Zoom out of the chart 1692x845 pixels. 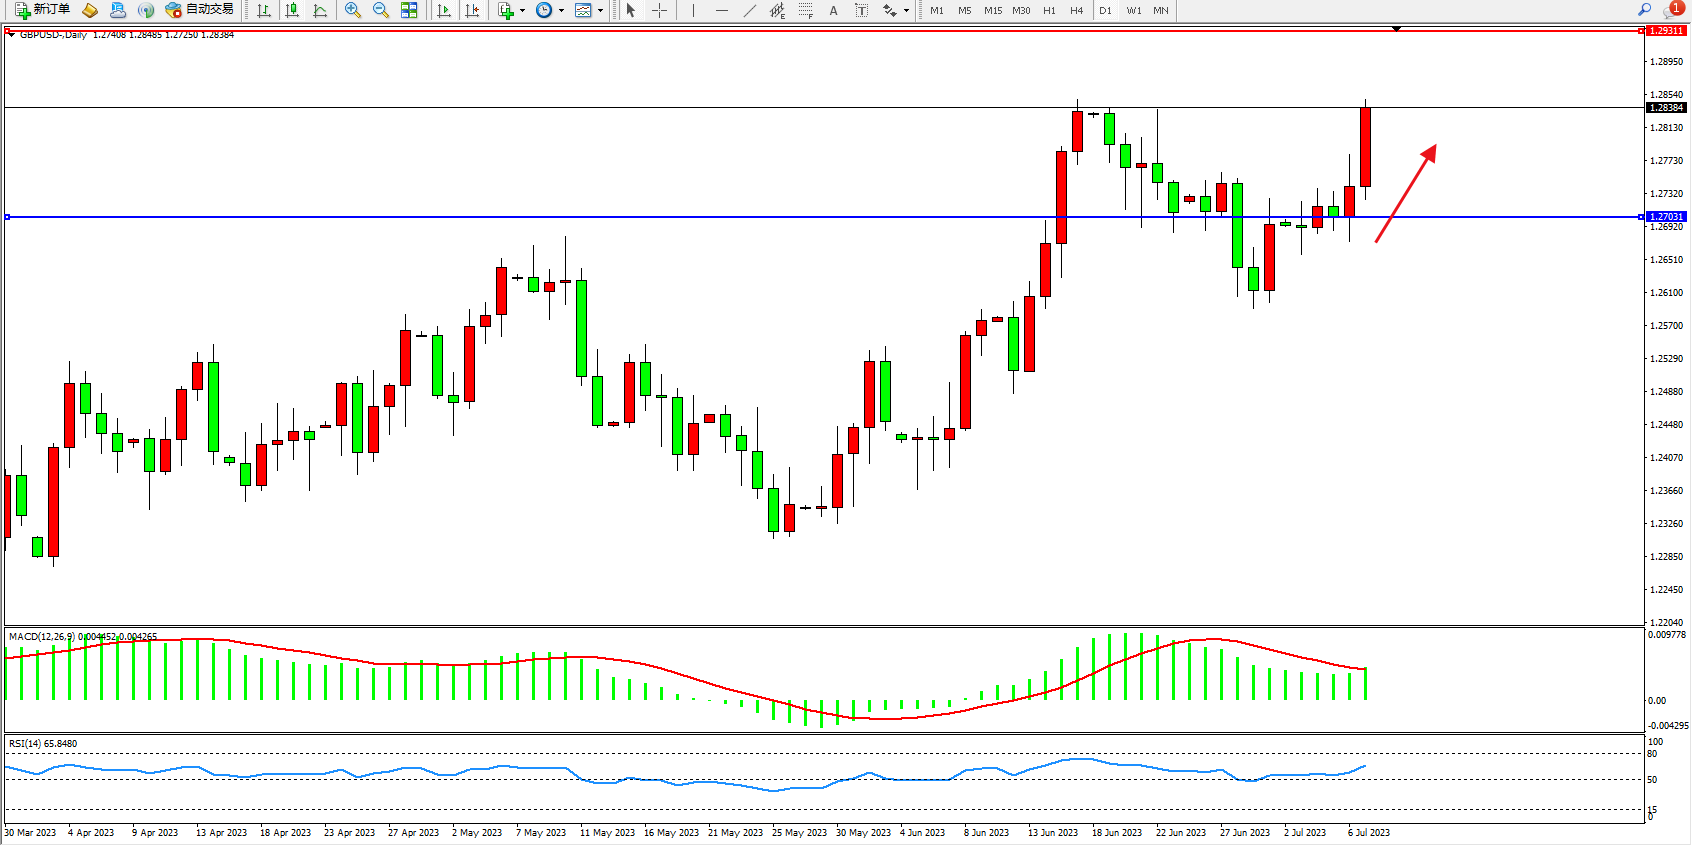pyautogui.click(x=381, y=10)
